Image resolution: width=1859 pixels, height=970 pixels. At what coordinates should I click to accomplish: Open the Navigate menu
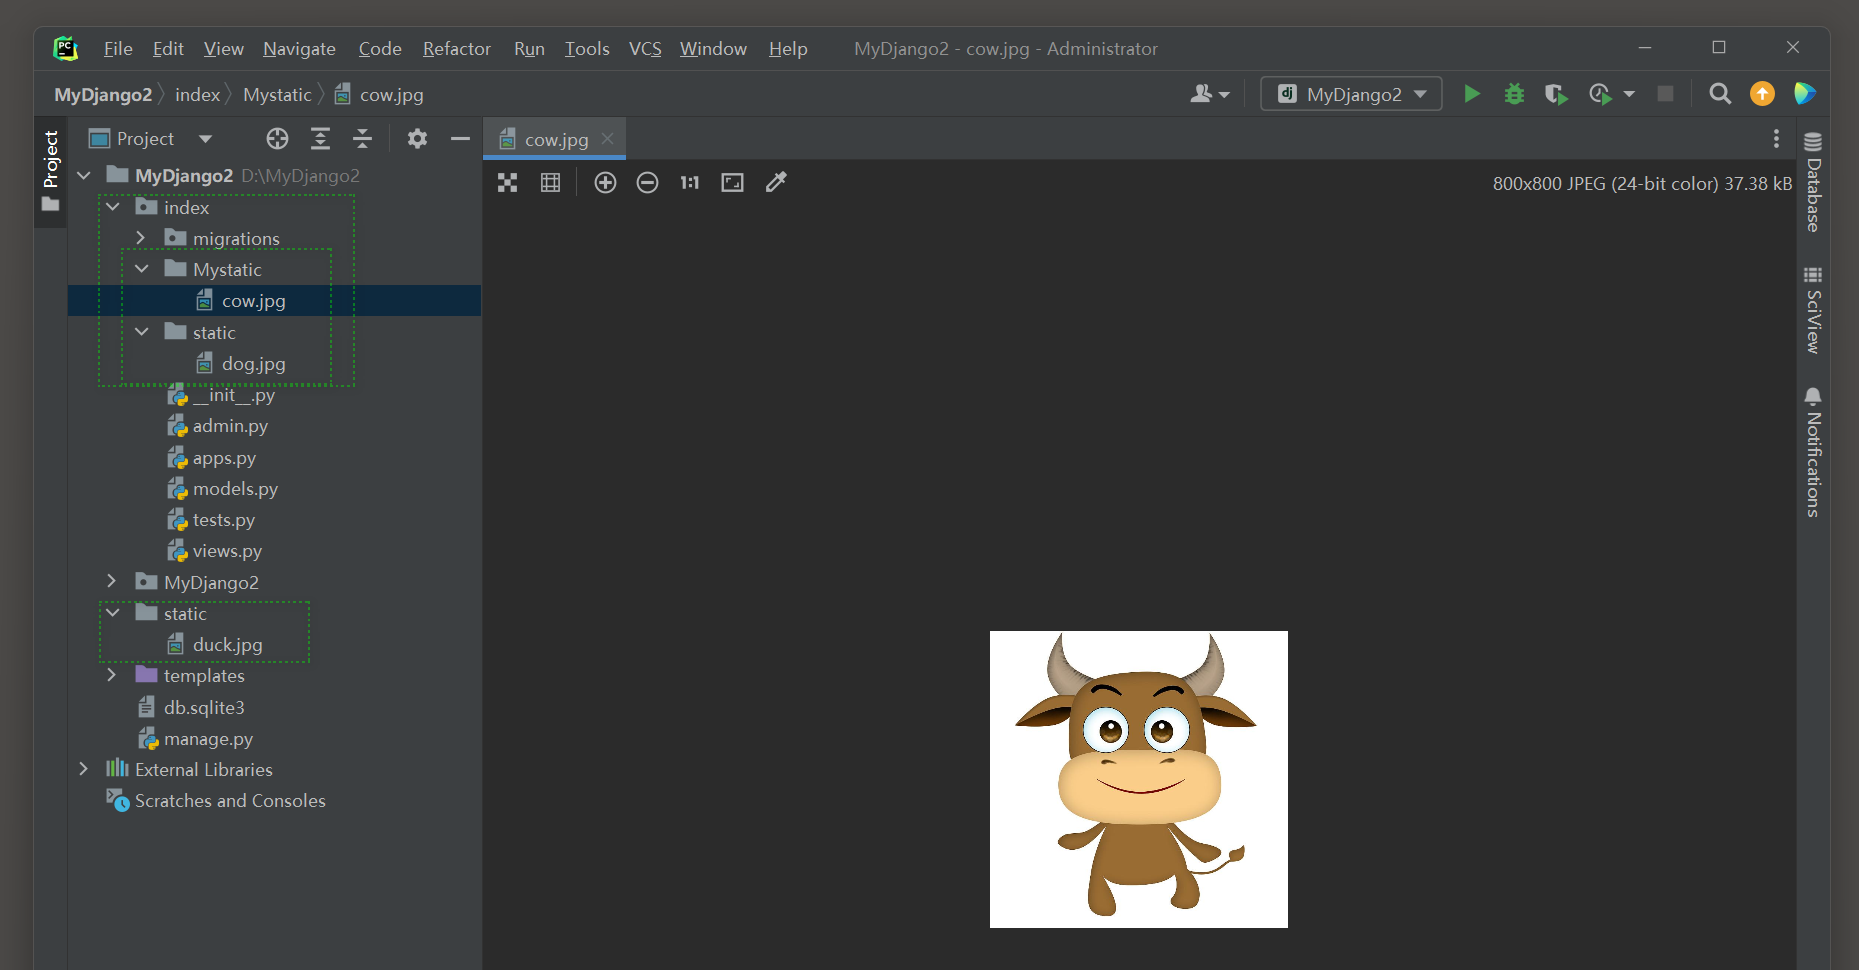(299, 48)
